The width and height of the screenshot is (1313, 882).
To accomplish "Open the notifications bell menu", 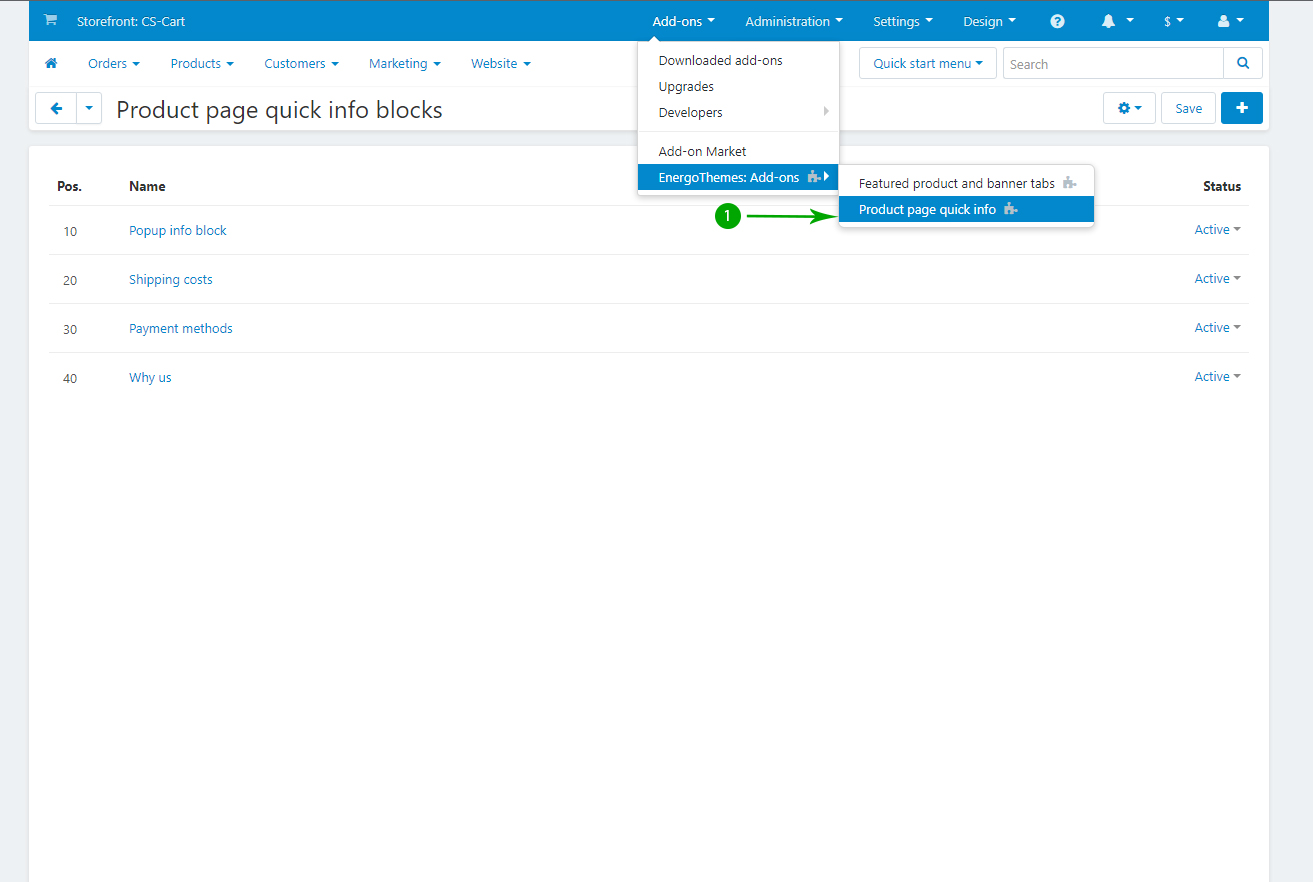I will click(1117, 21).
